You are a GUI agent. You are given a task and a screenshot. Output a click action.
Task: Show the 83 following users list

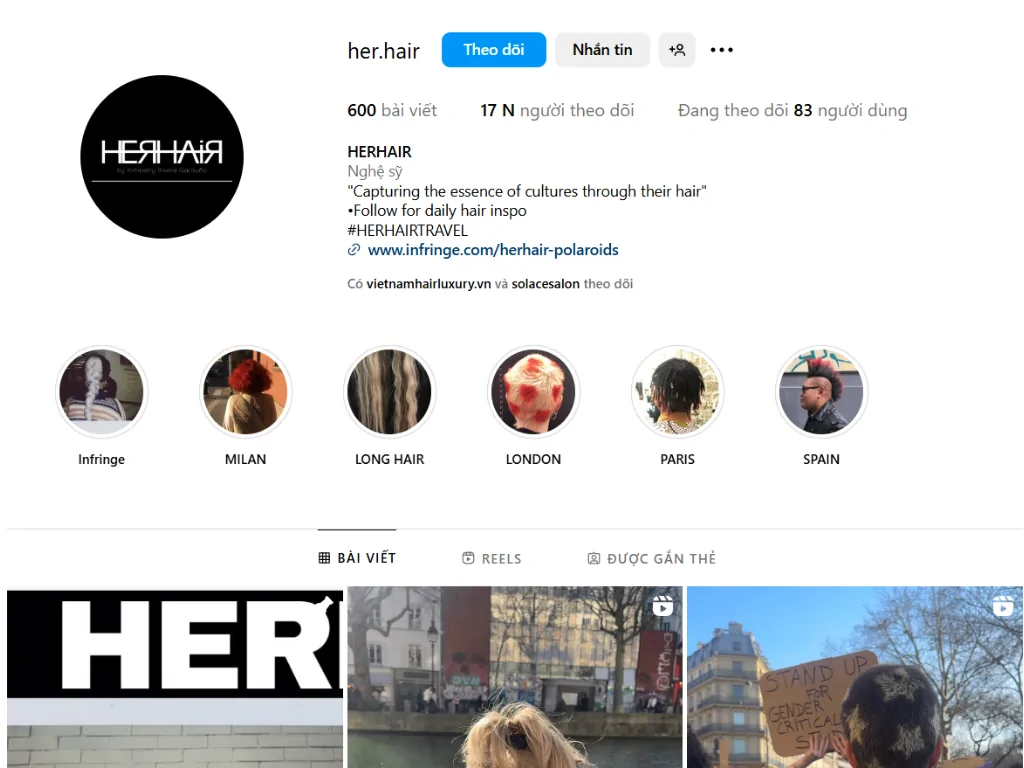coord(792,110)
